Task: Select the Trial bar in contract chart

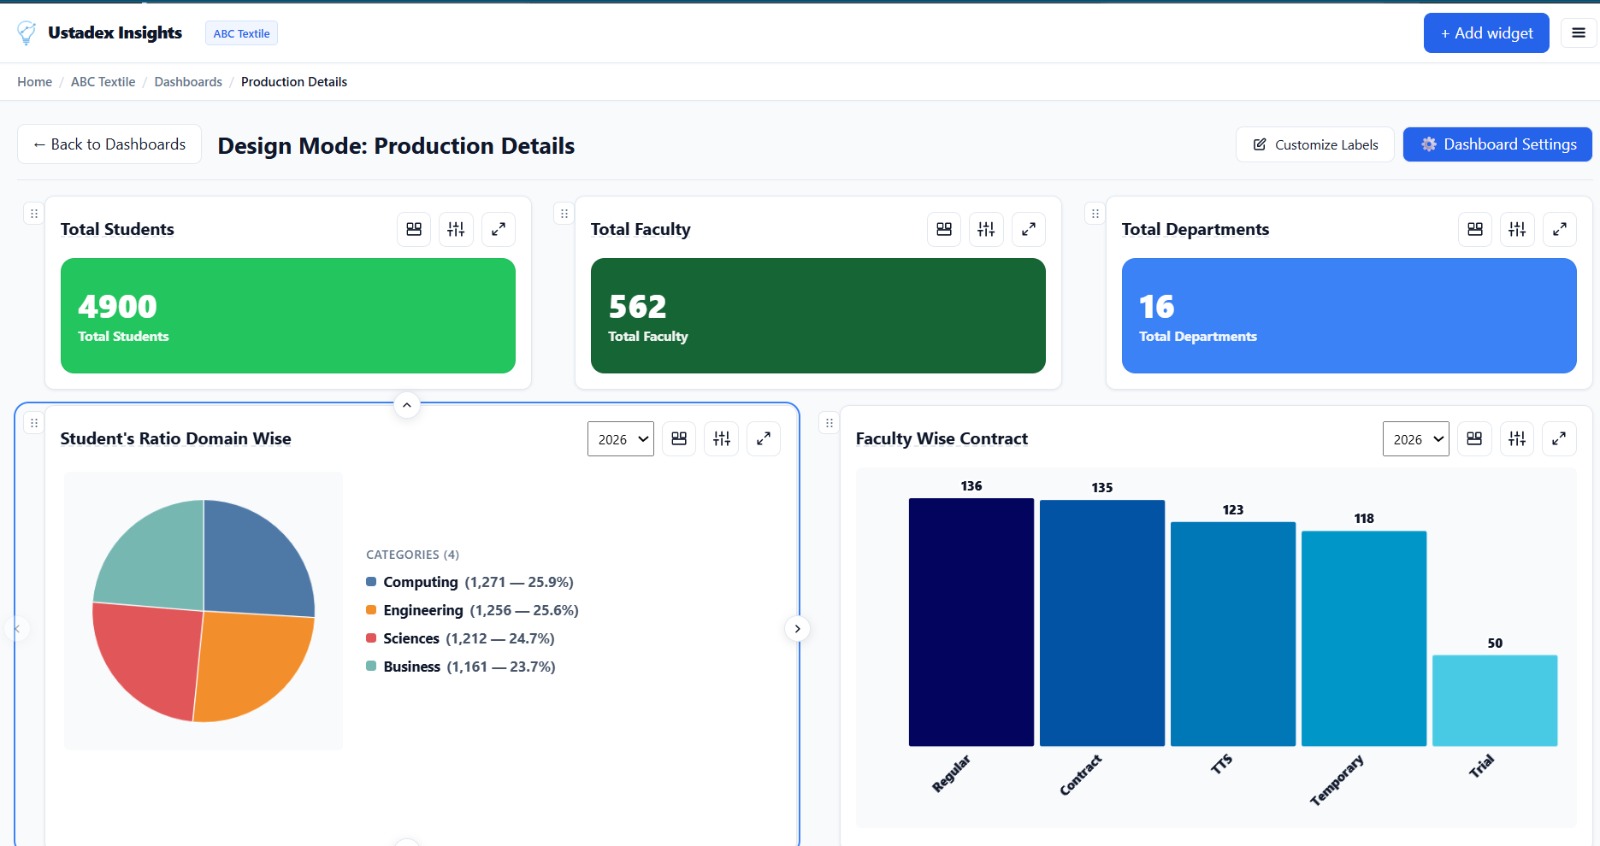Action: 1495,701
